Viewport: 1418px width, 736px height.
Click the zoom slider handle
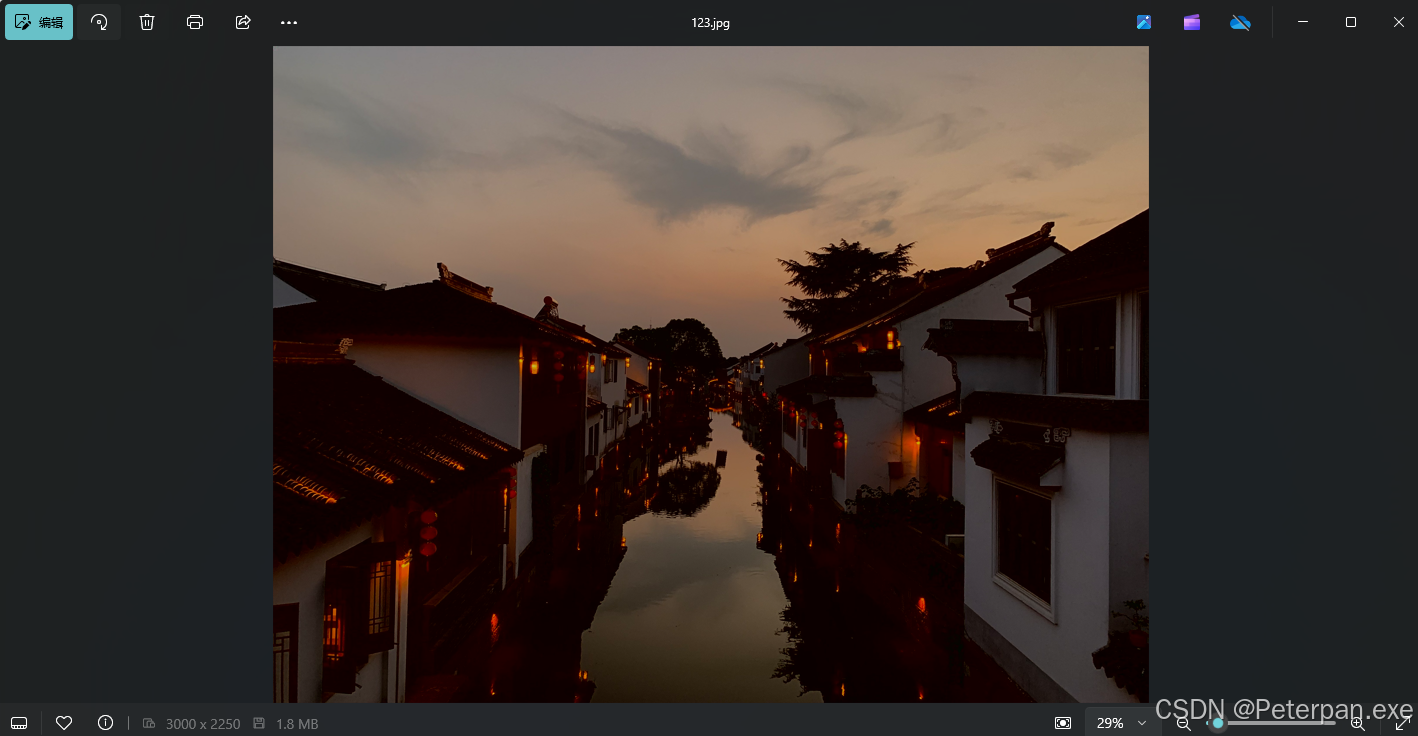click(1217, 723)
